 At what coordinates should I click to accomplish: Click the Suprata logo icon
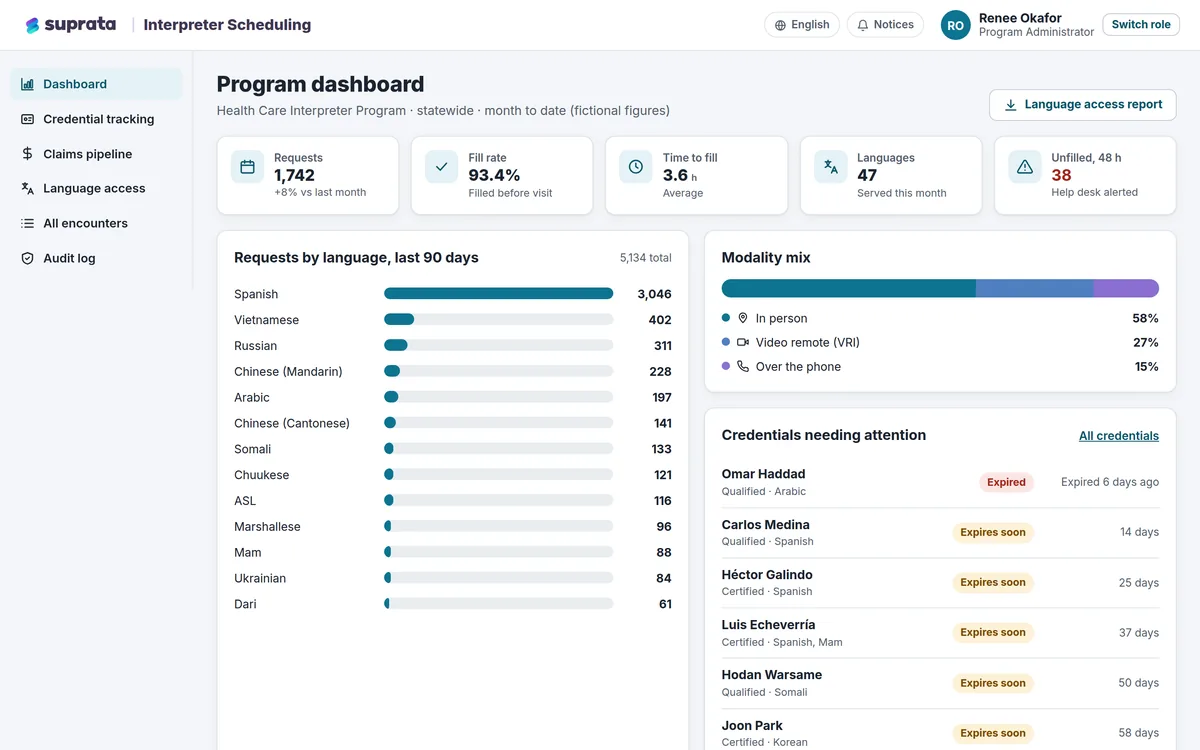33,25
